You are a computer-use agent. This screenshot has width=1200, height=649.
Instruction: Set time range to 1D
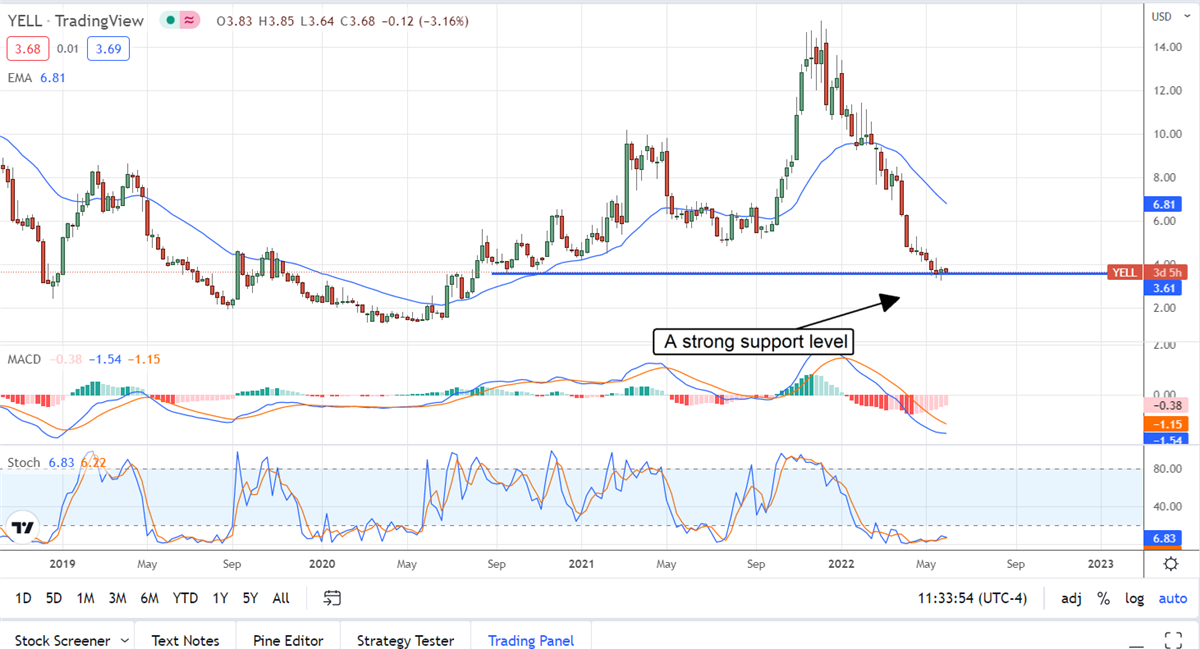23,598
